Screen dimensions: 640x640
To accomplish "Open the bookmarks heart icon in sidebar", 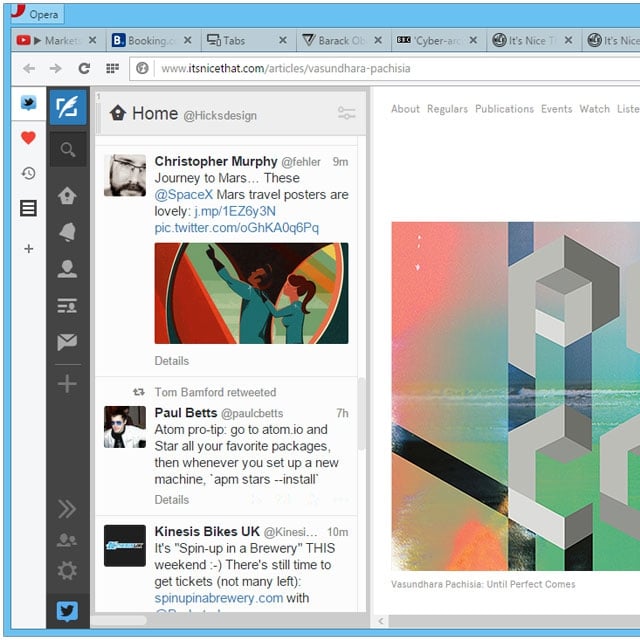I will tap(28, 138).
